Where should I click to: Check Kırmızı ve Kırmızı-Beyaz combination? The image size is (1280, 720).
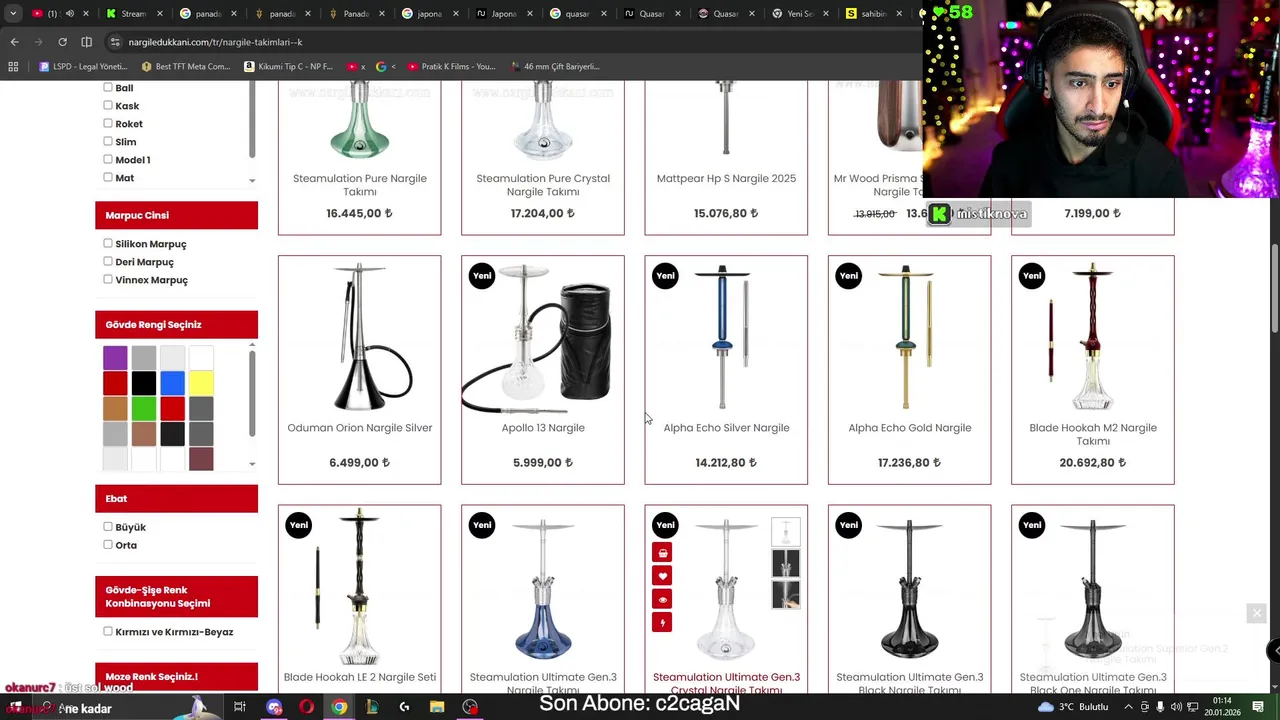[108, 631]
